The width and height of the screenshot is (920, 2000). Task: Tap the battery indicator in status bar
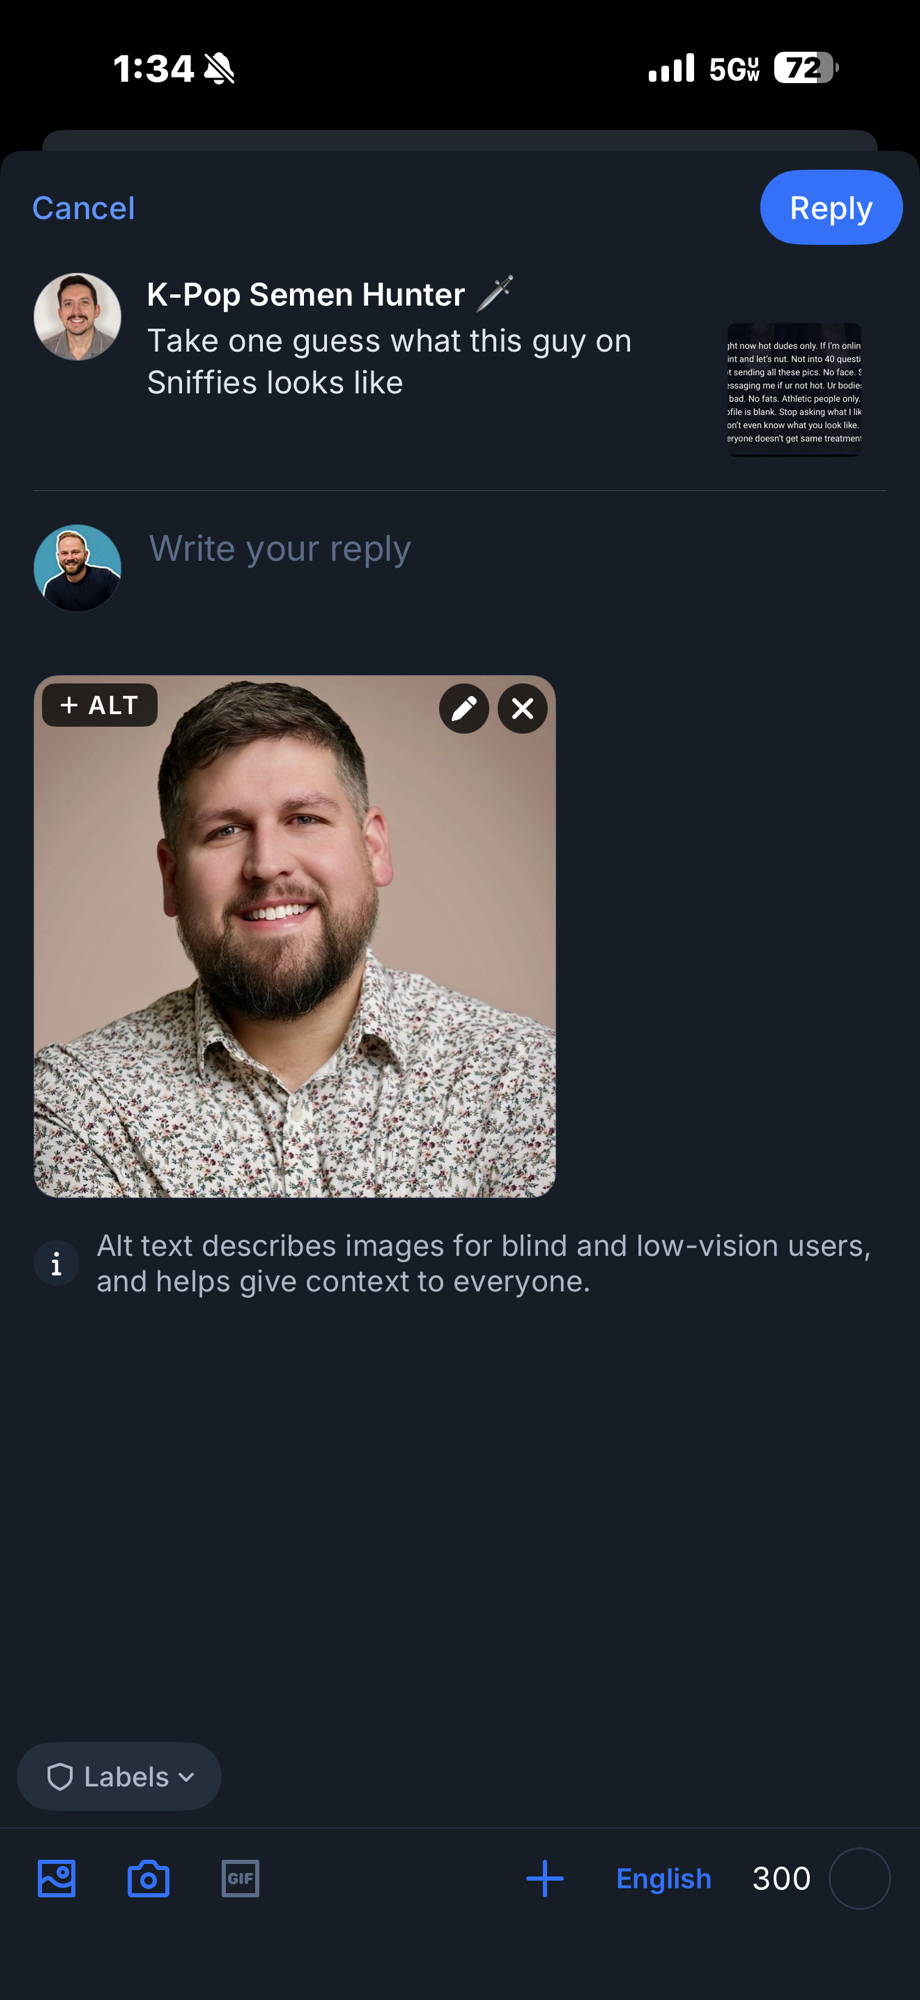[805, 68]
